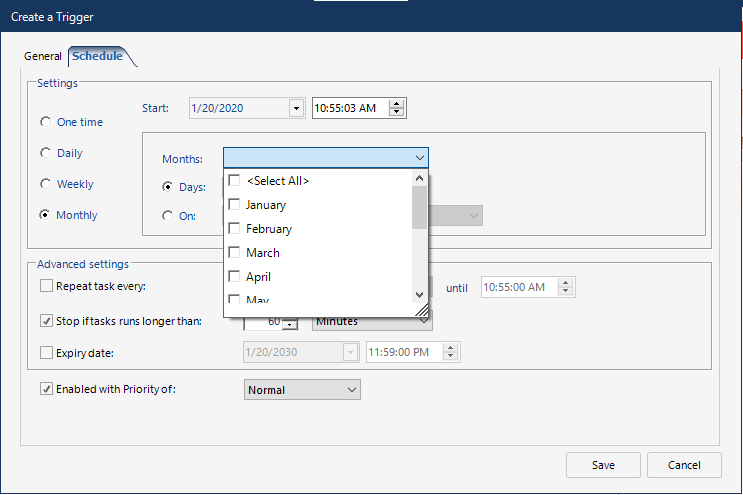
Task: Switch to the General tab
Action: coord(43,56)
